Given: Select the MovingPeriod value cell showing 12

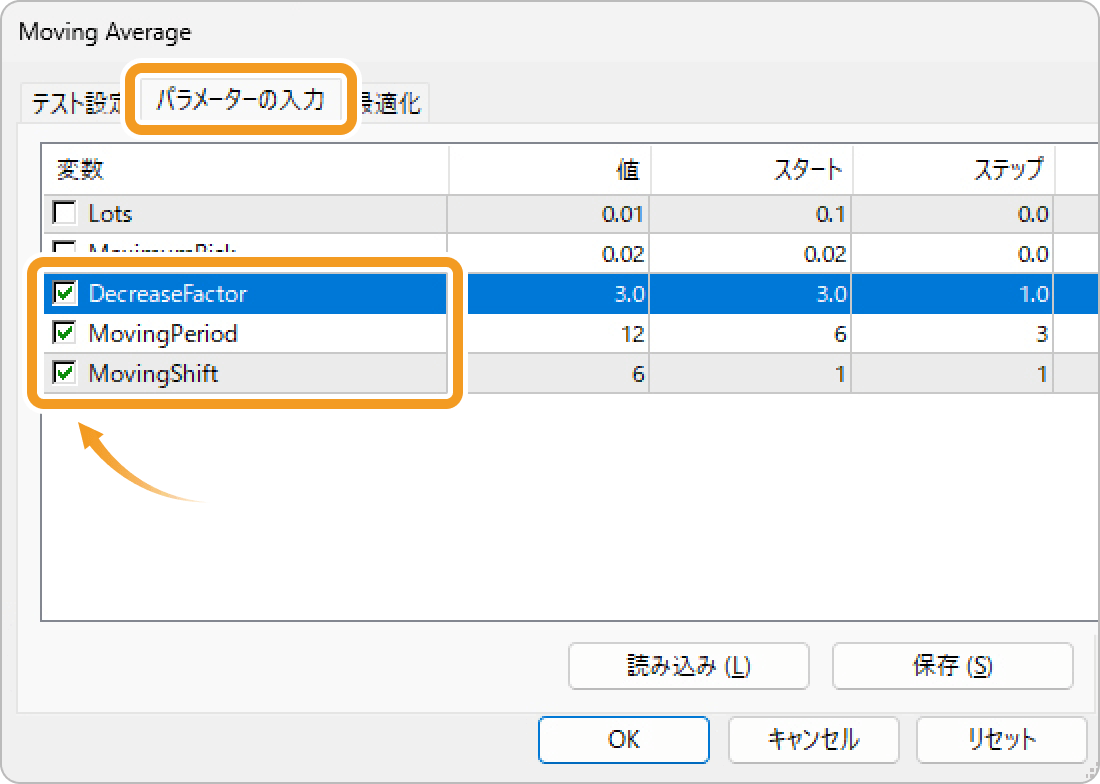Looking at the screenshot, I should (549, 334).
